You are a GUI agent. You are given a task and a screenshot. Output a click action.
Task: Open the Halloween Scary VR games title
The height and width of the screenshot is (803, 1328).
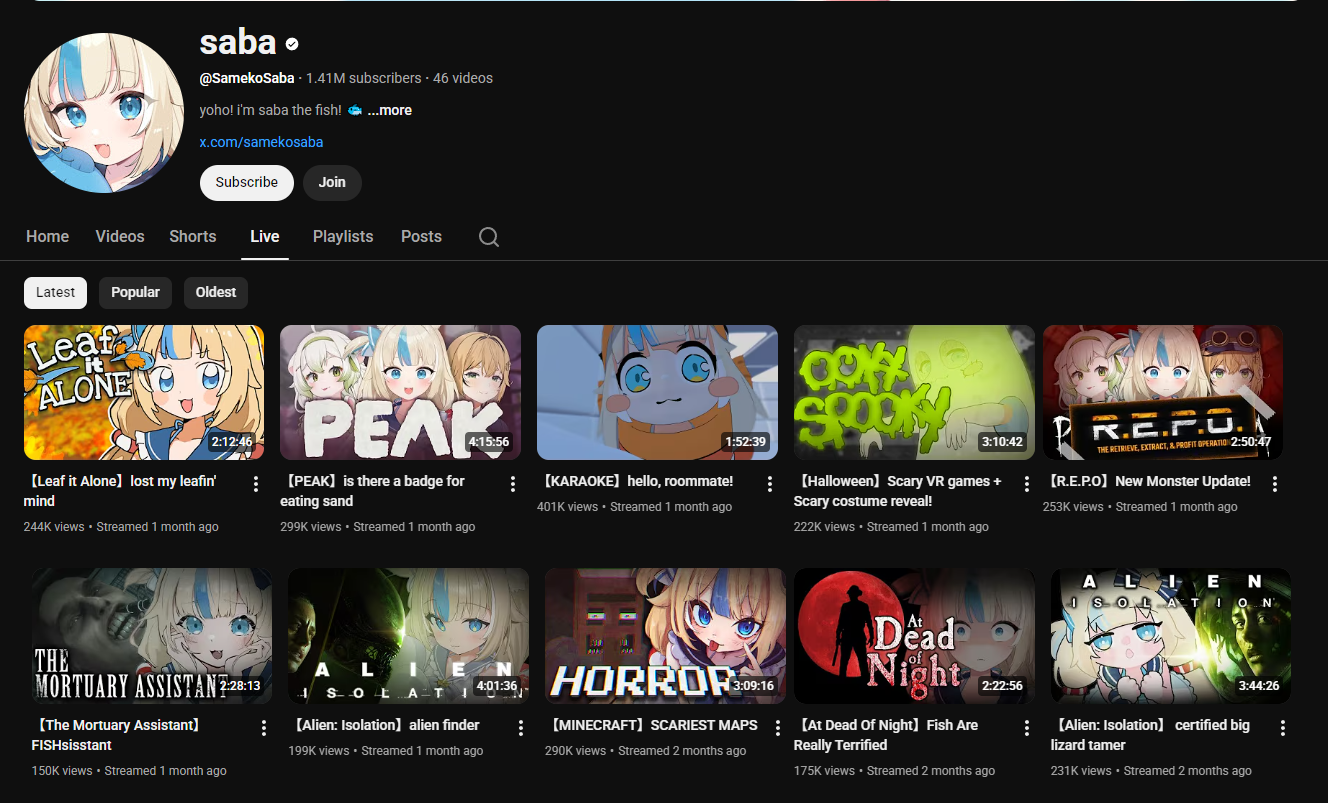[x=898, y=491]
